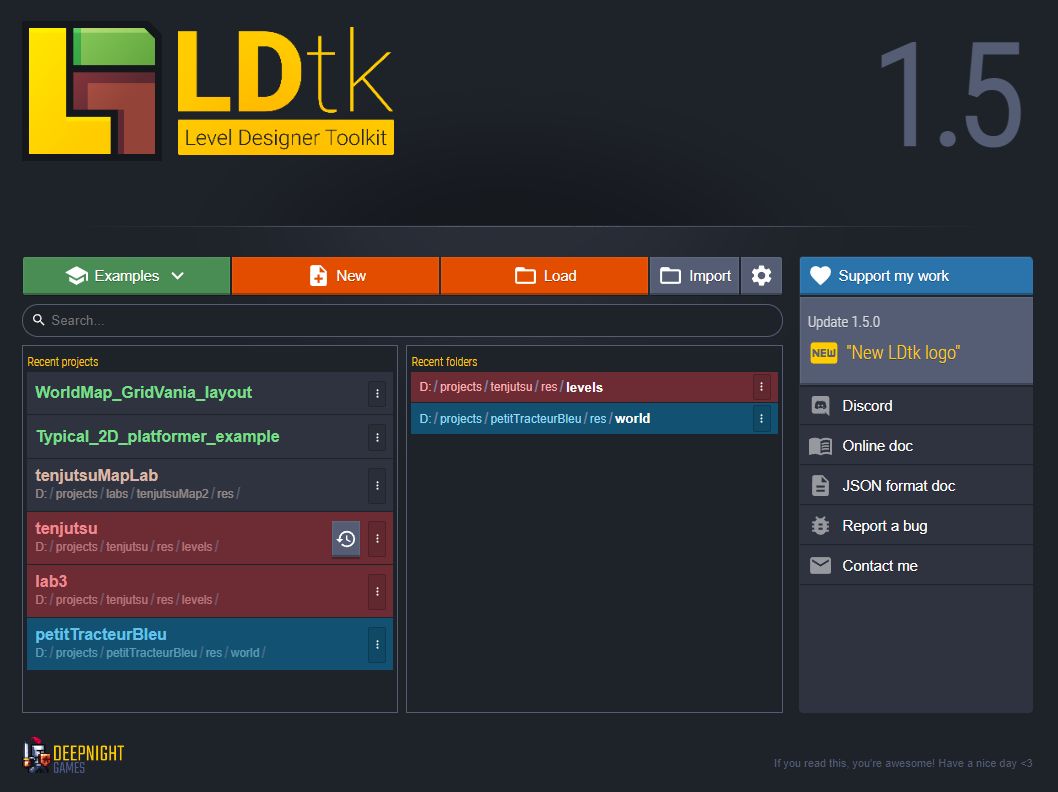Click the Load button
This screenshot has width=1058, height=792.
point(544,275)
